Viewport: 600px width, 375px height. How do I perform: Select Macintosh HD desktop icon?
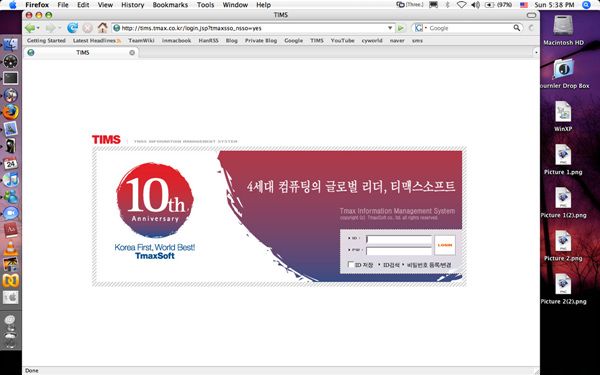coord(563,31)
